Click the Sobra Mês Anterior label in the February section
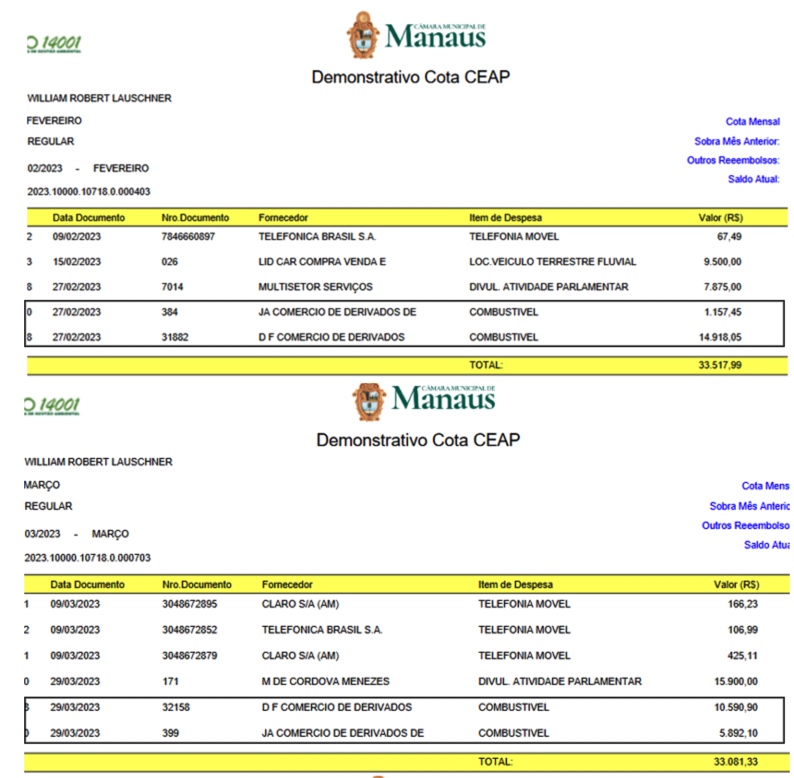This screenshot has width=794, height=778. [x=736, y=142]
